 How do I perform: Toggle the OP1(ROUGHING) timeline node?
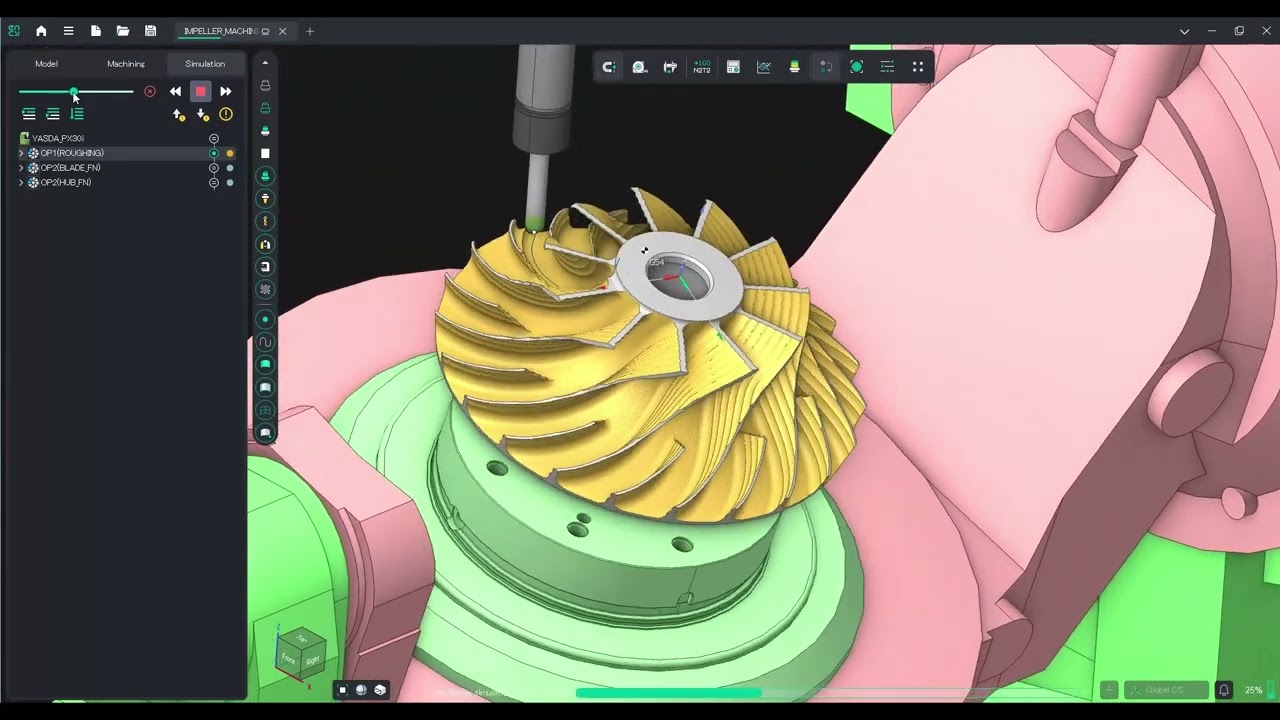[214, 153]
